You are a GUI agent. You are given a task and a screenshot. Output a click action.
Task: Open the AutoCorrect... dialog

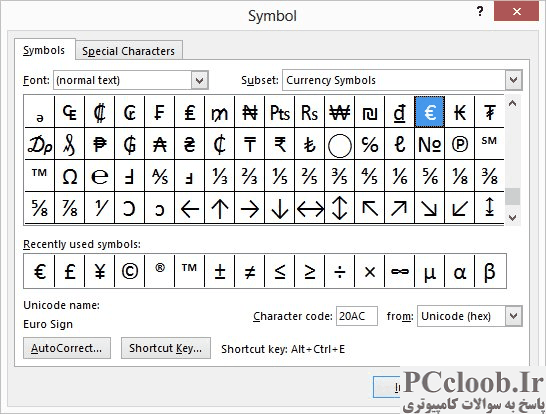coord(67,348)
